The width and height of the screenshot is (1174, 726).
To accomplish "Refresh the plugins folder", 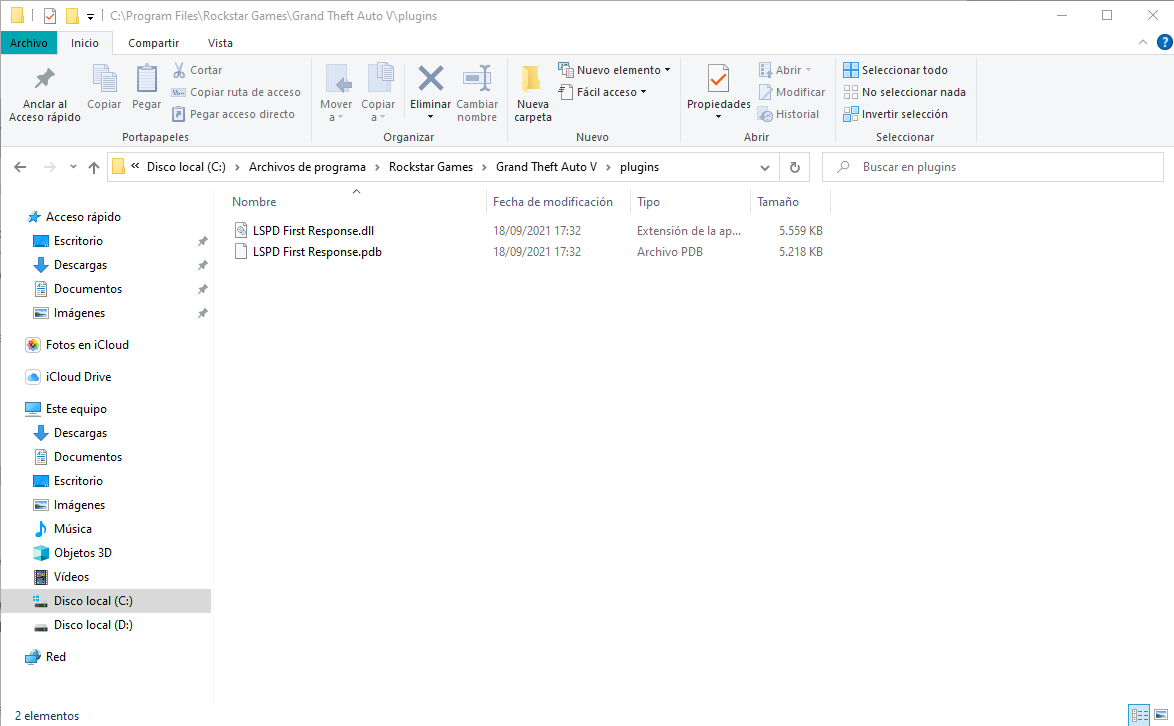I will point(794,168).
